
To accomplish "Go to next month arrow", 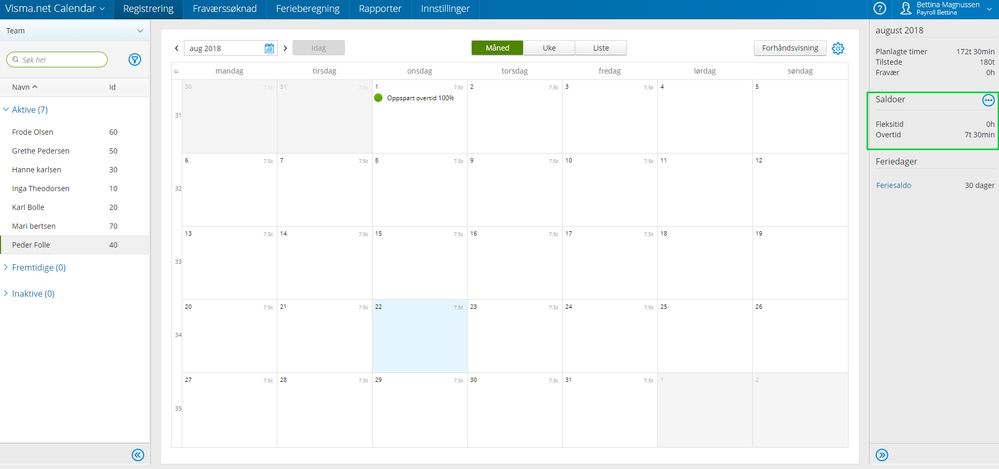I will click(285, 48).
